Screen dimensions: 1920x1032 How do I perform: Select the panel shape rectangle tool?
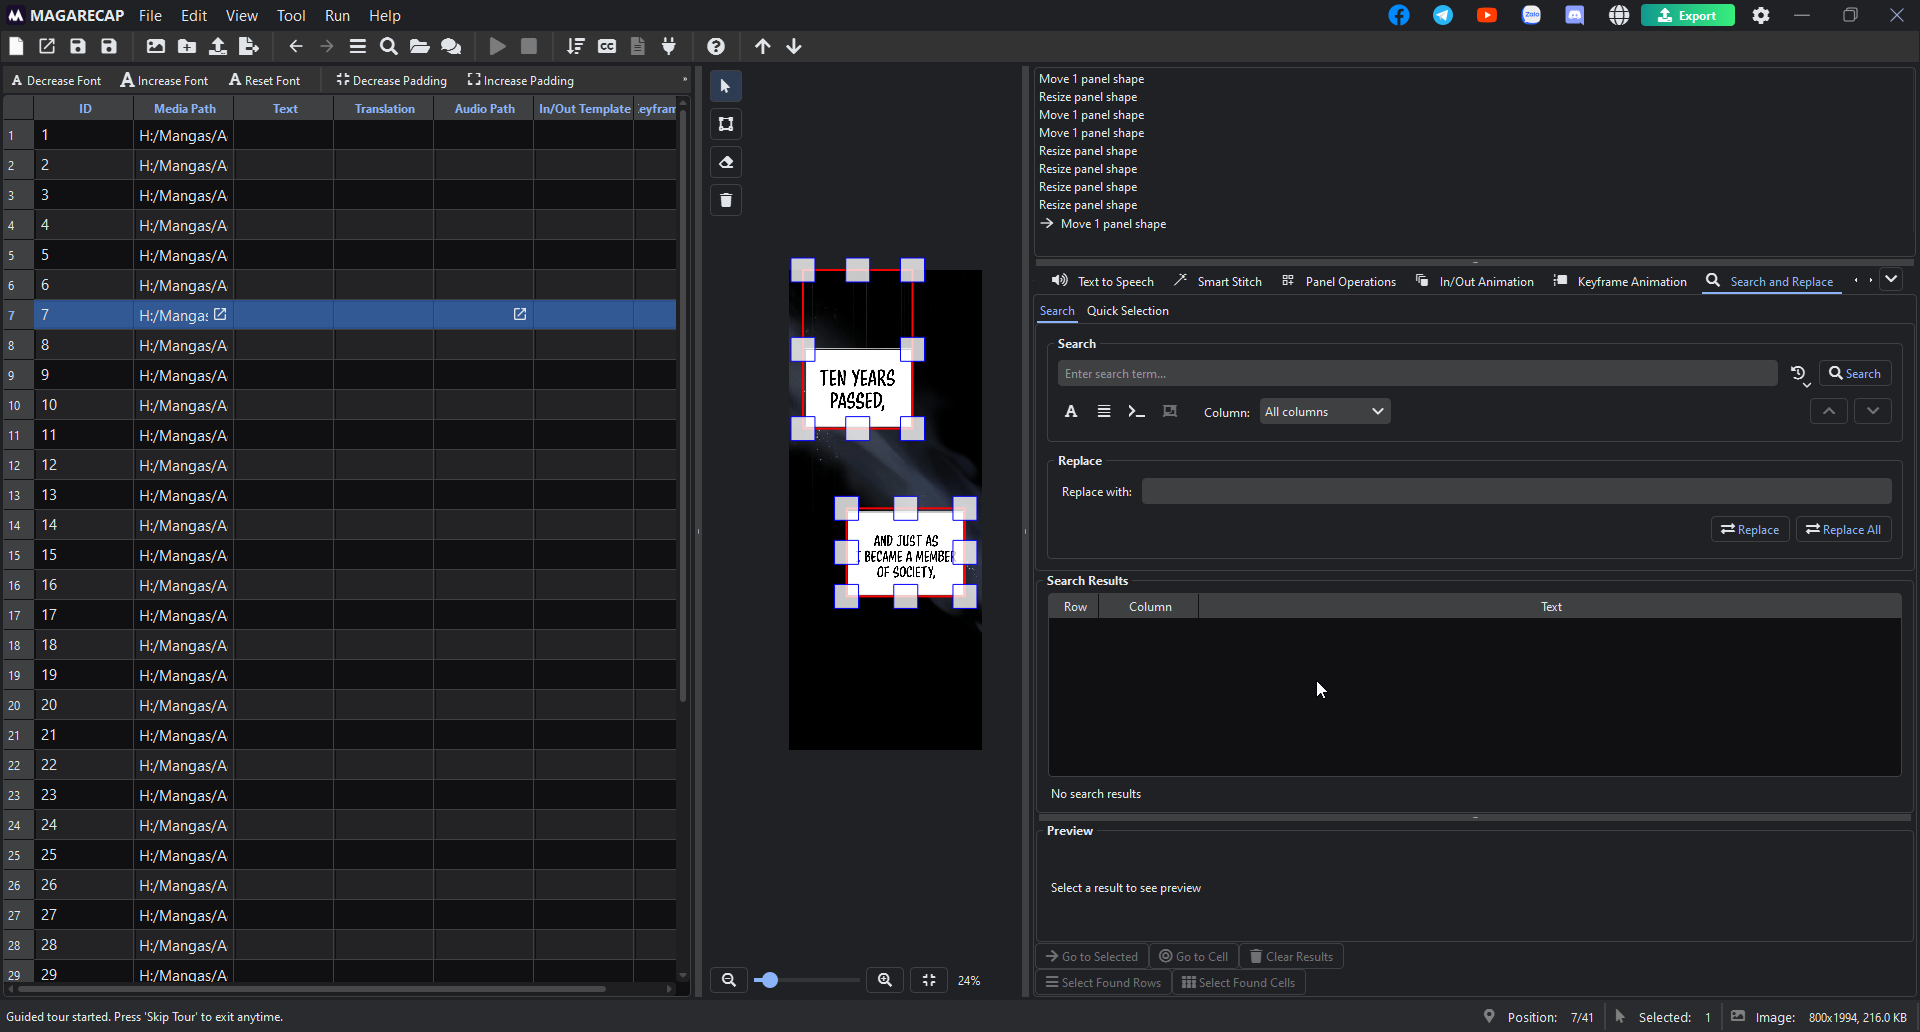point(726,124)
